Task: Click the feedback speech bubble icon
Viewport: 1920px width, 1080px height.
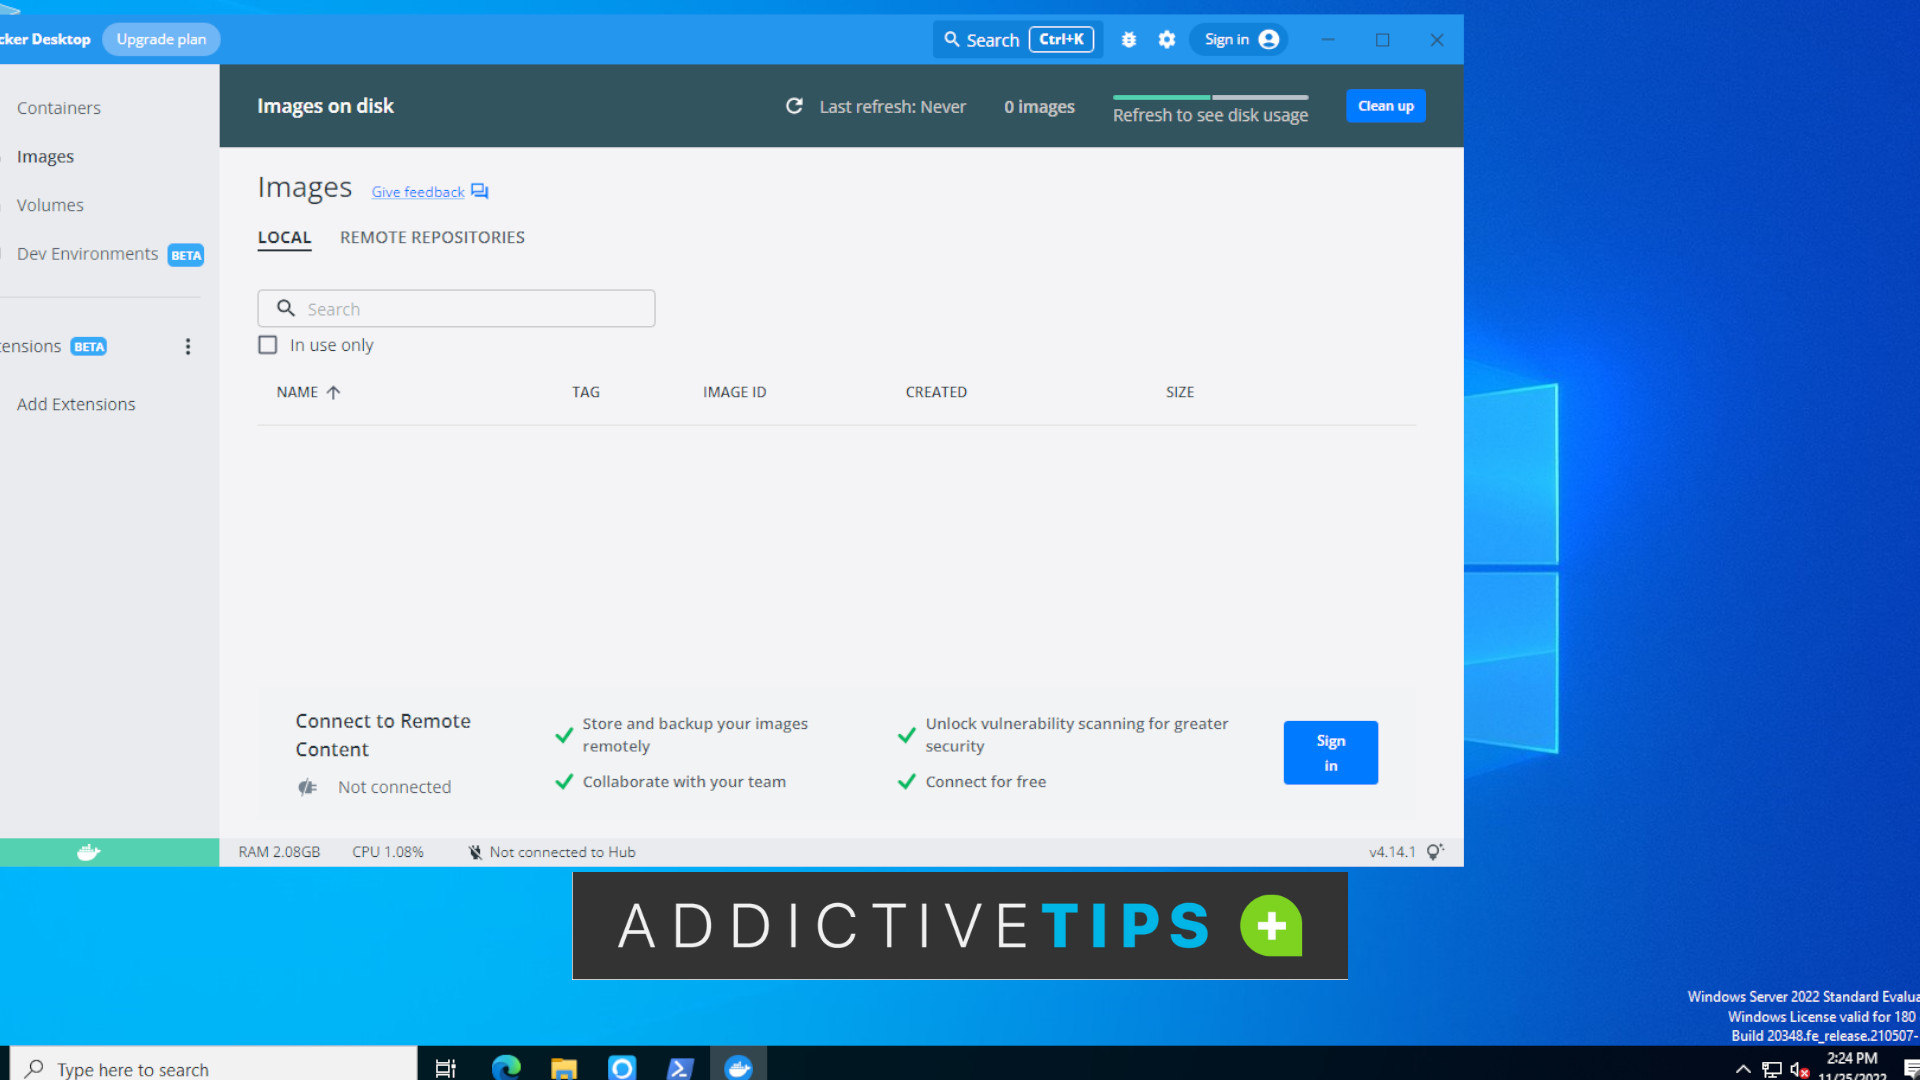Action: (x=479, y=190)
